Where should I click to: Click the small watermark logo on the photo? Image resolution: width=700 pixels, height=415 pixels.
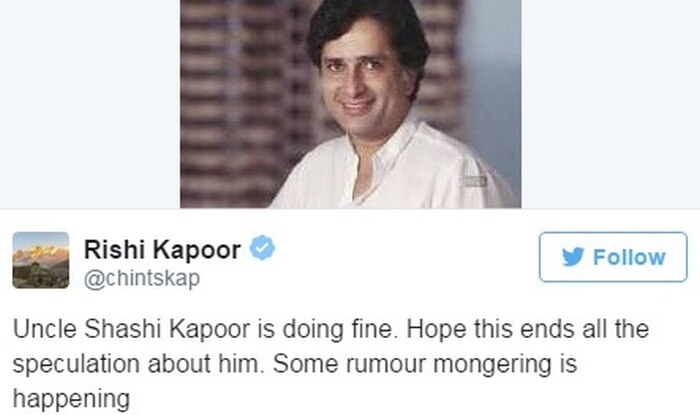[x=475, y=181]
